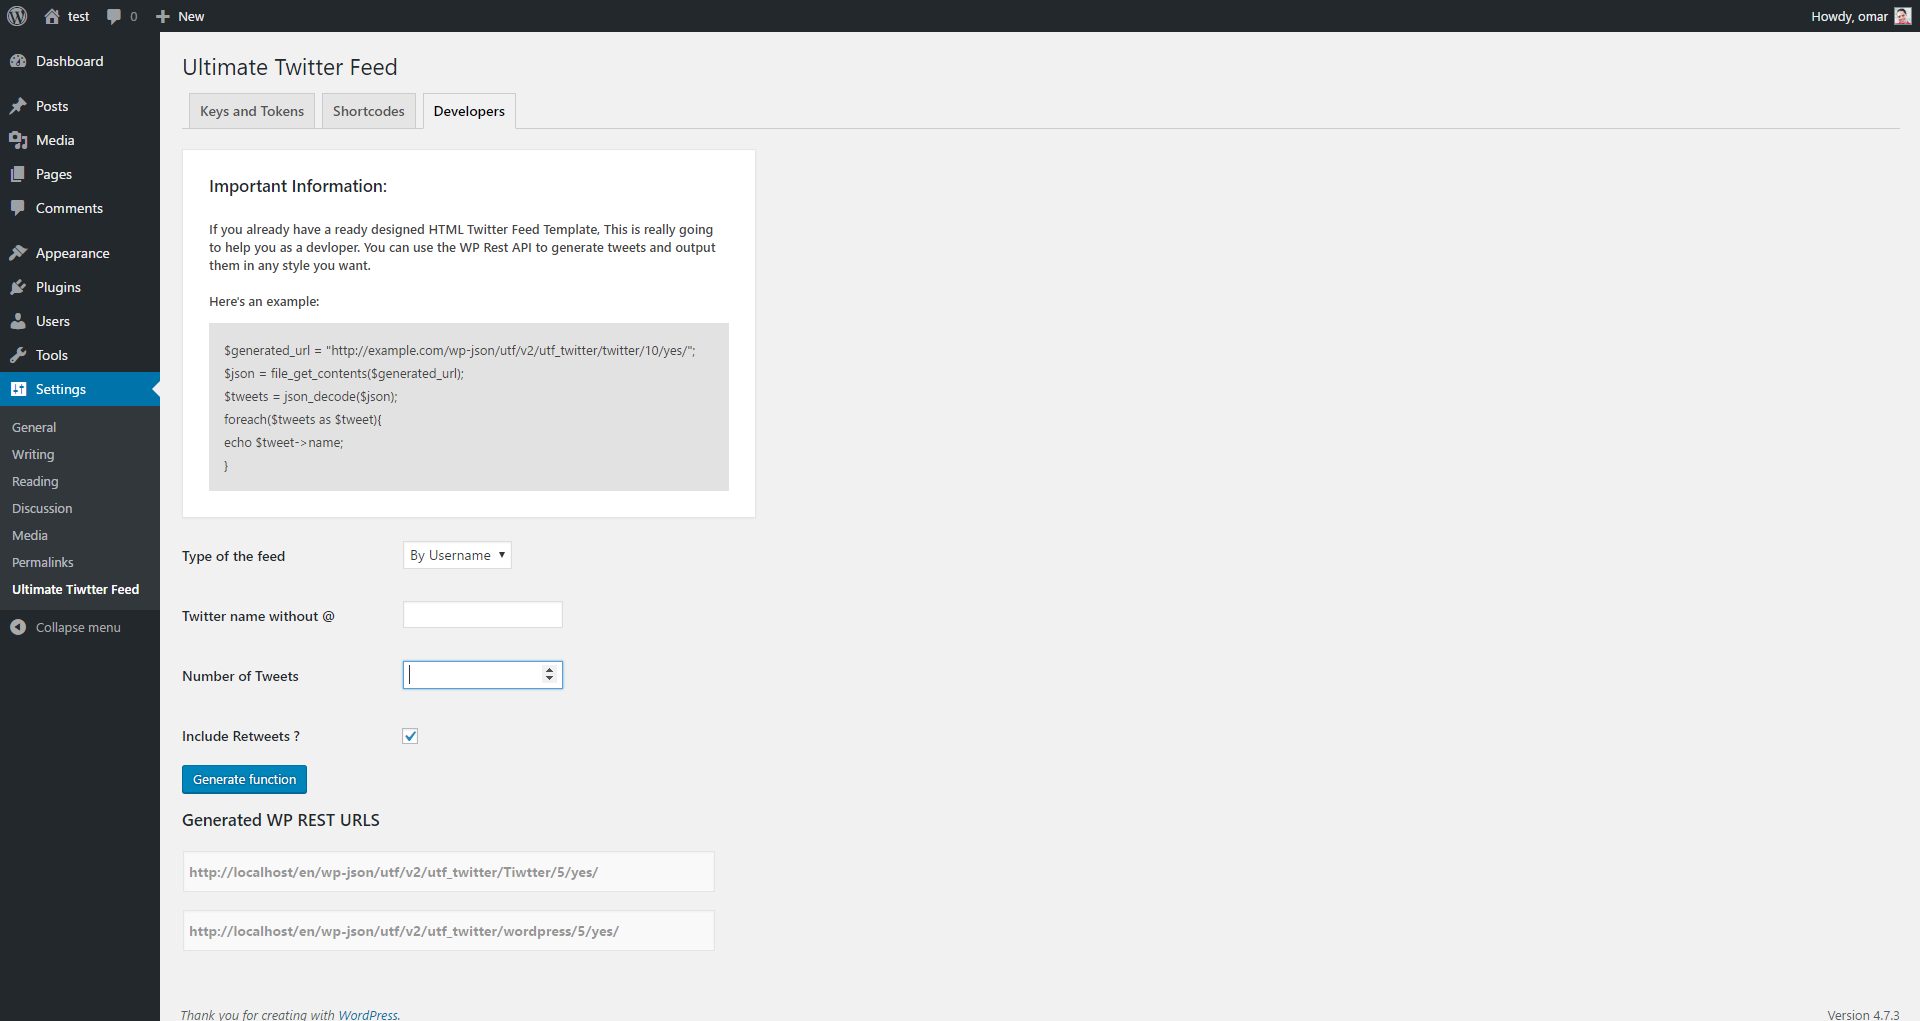Click the Appearance paintbrush icon
1920x1021 pixels.
(18, 253)
